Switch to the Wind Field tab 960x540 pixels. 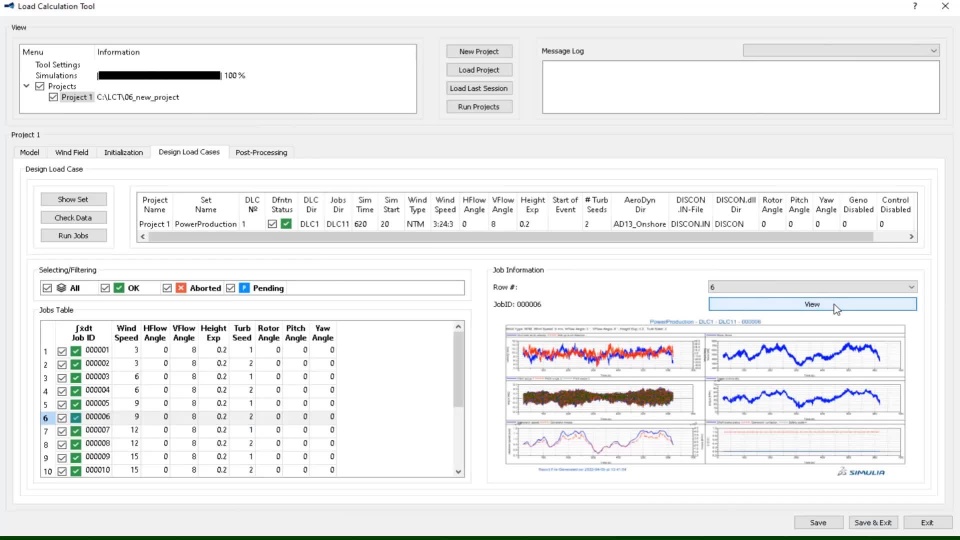coord(72,152)
